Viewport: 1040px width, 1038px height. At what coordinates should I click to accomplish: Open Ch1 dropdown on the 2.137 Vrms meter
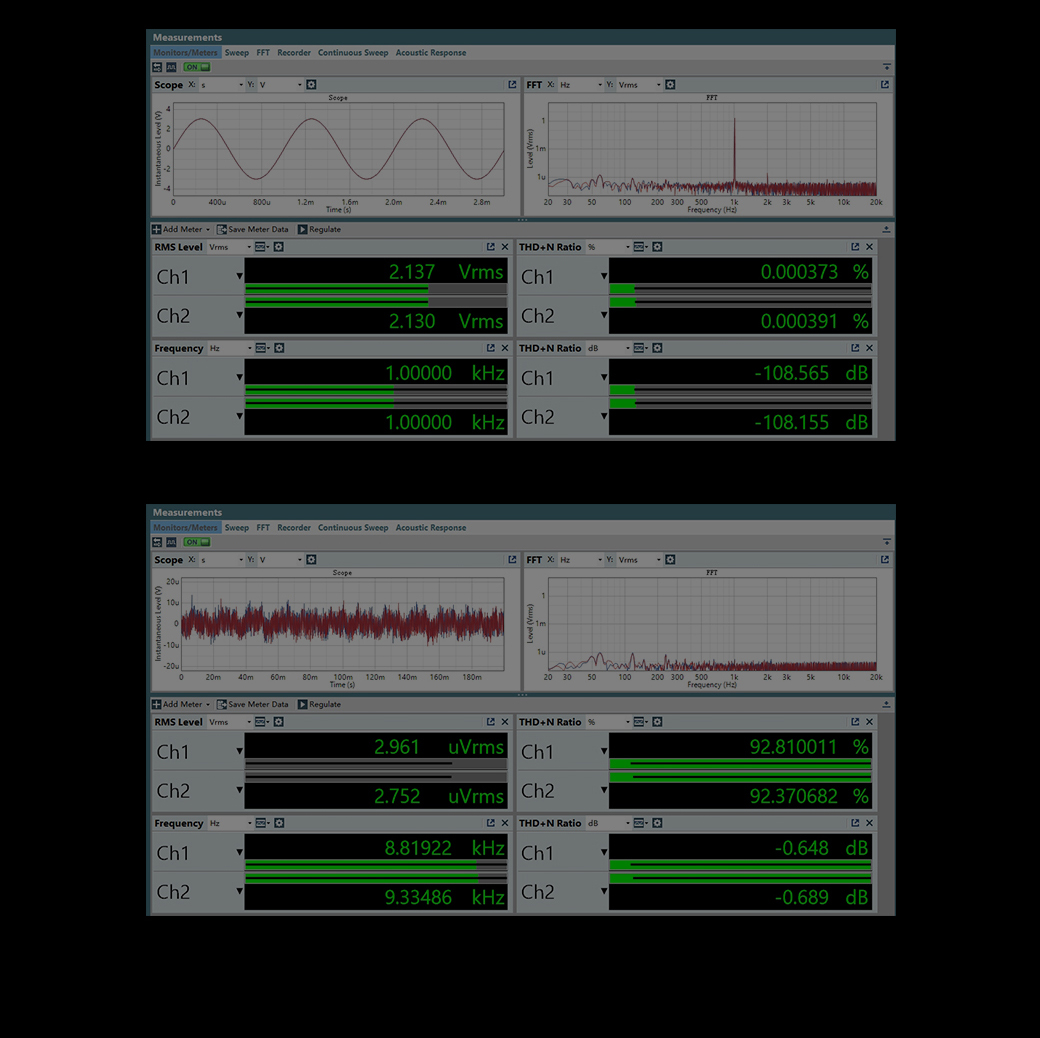pyautogui.click(x=239, y=277)
